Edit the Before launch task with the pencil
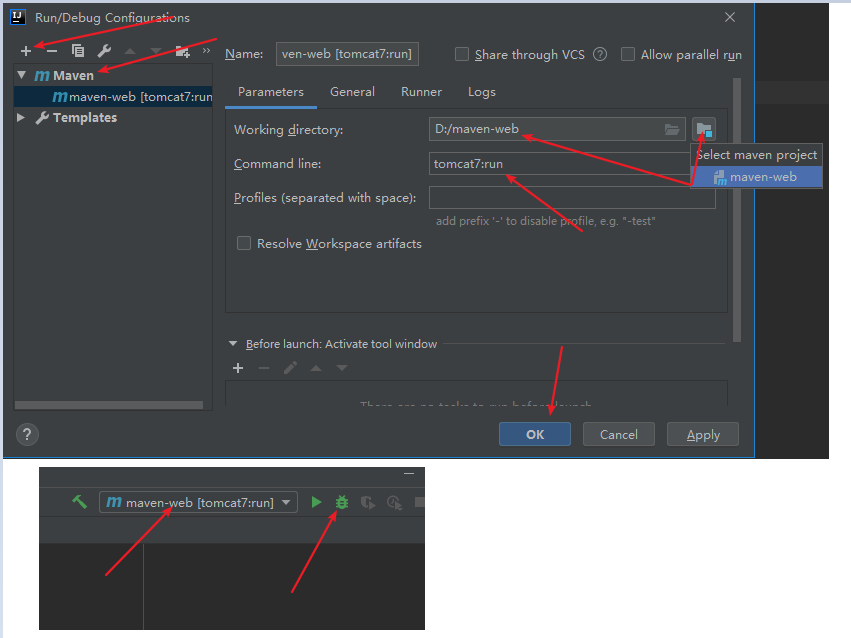851x638 pixels. pyautogui.click(x=290, y=368)
